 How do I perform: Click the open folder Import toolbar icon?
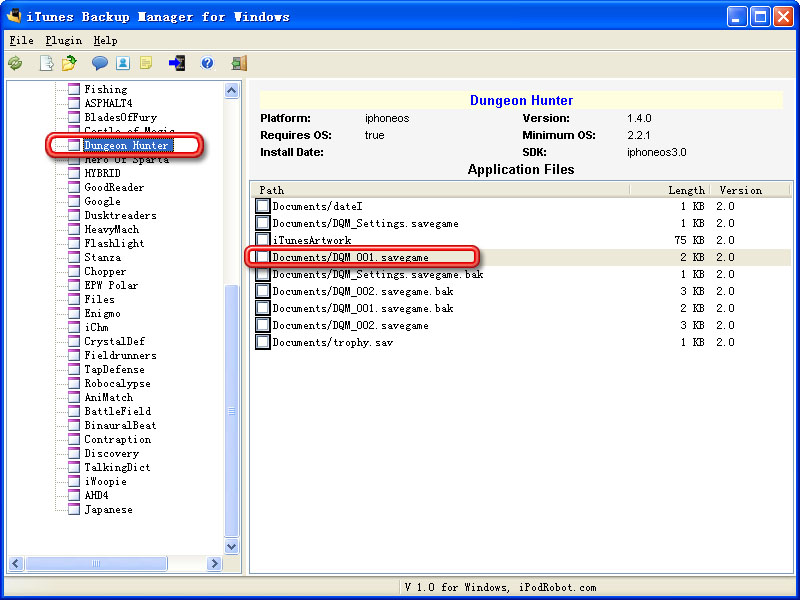point(69,63)
